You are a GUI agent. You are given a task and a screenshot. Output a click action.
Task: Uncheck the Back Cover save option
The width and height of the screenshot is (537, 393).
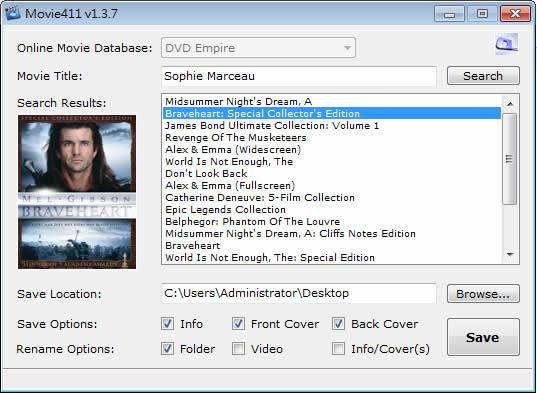(x=338, y=324)
